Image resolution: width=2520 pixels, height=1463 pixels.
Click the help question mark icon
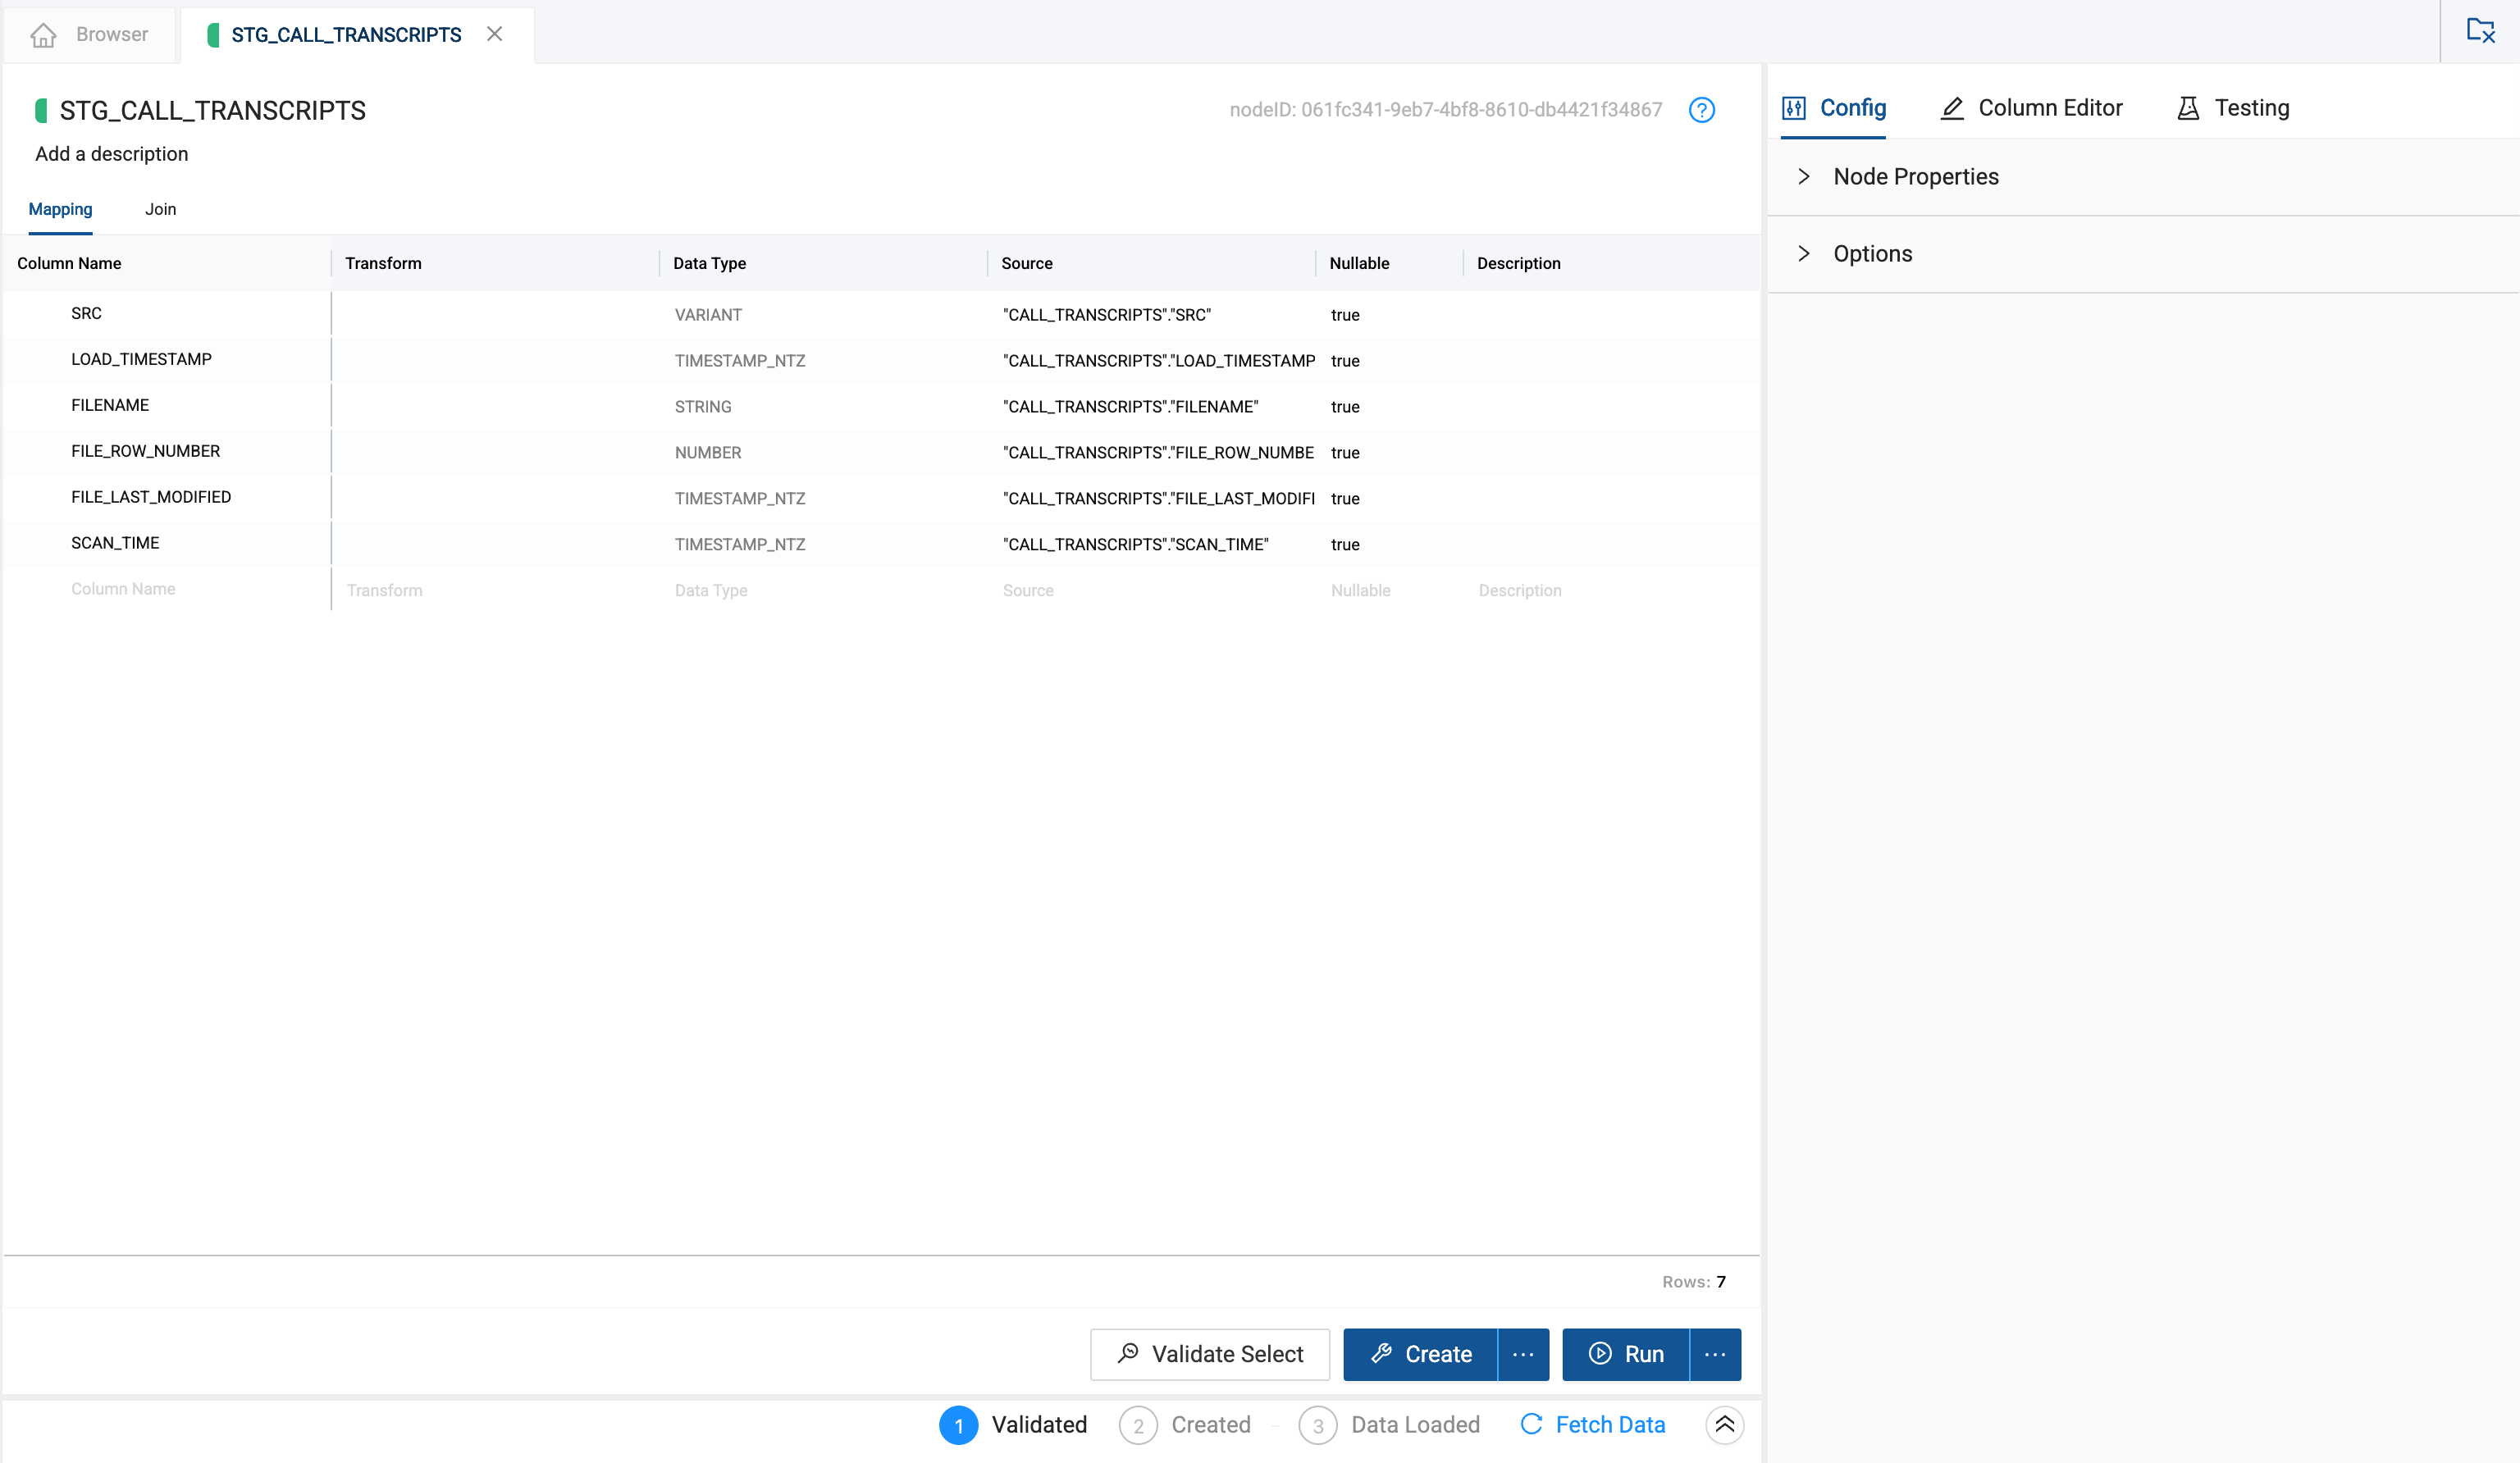click(x=1701, y=110)
